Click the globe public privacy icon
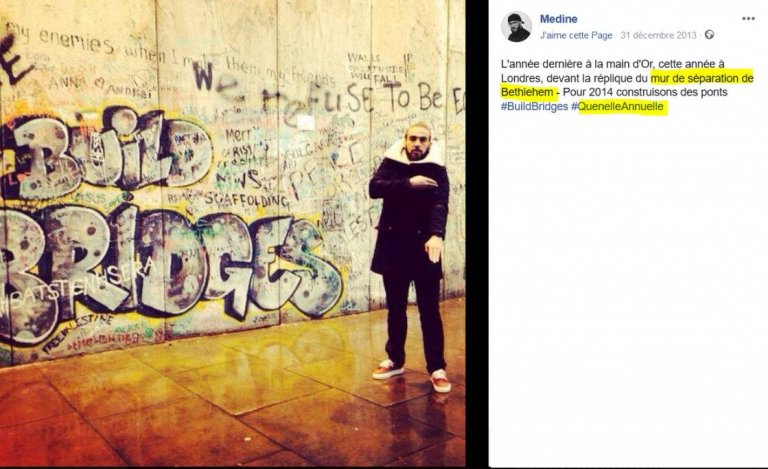 tap(709, 35)
